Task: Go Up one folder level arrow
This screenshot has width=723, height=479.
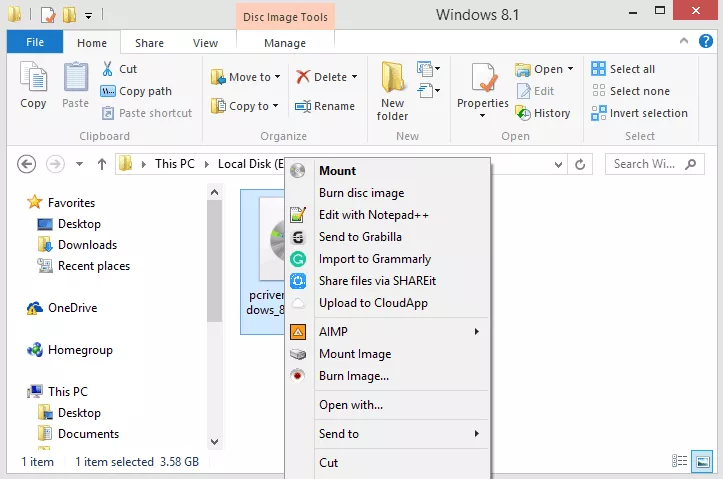Action: point(102,164)
